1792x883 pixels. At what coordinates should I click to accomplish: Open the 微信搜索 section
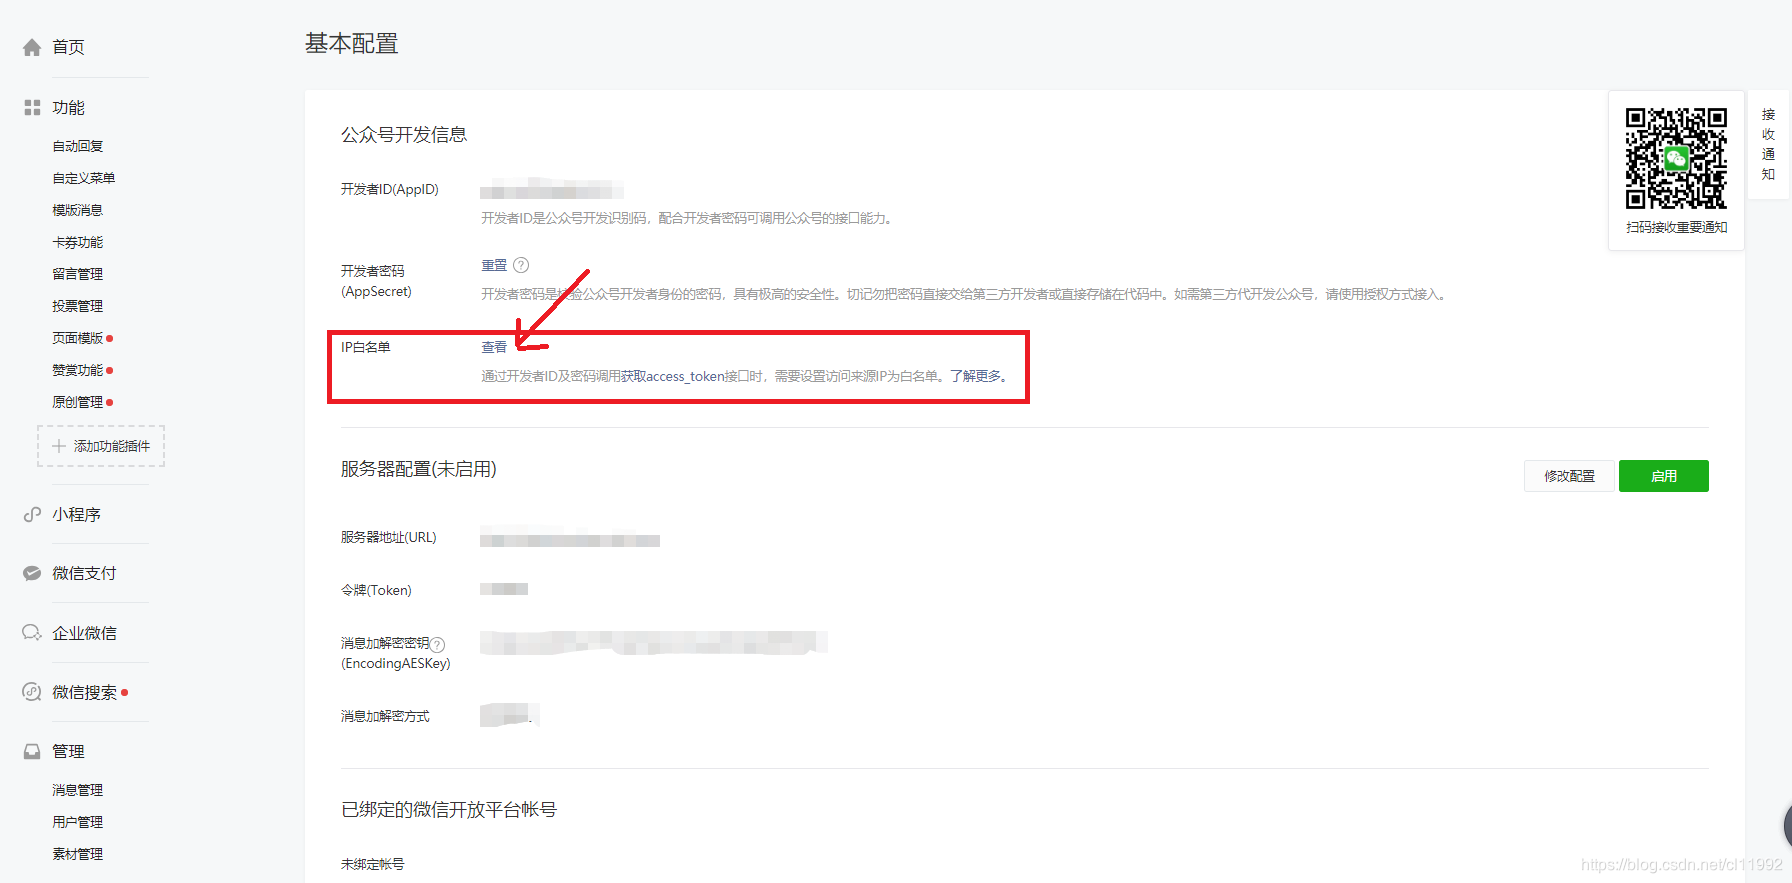[x=84, y=692]
